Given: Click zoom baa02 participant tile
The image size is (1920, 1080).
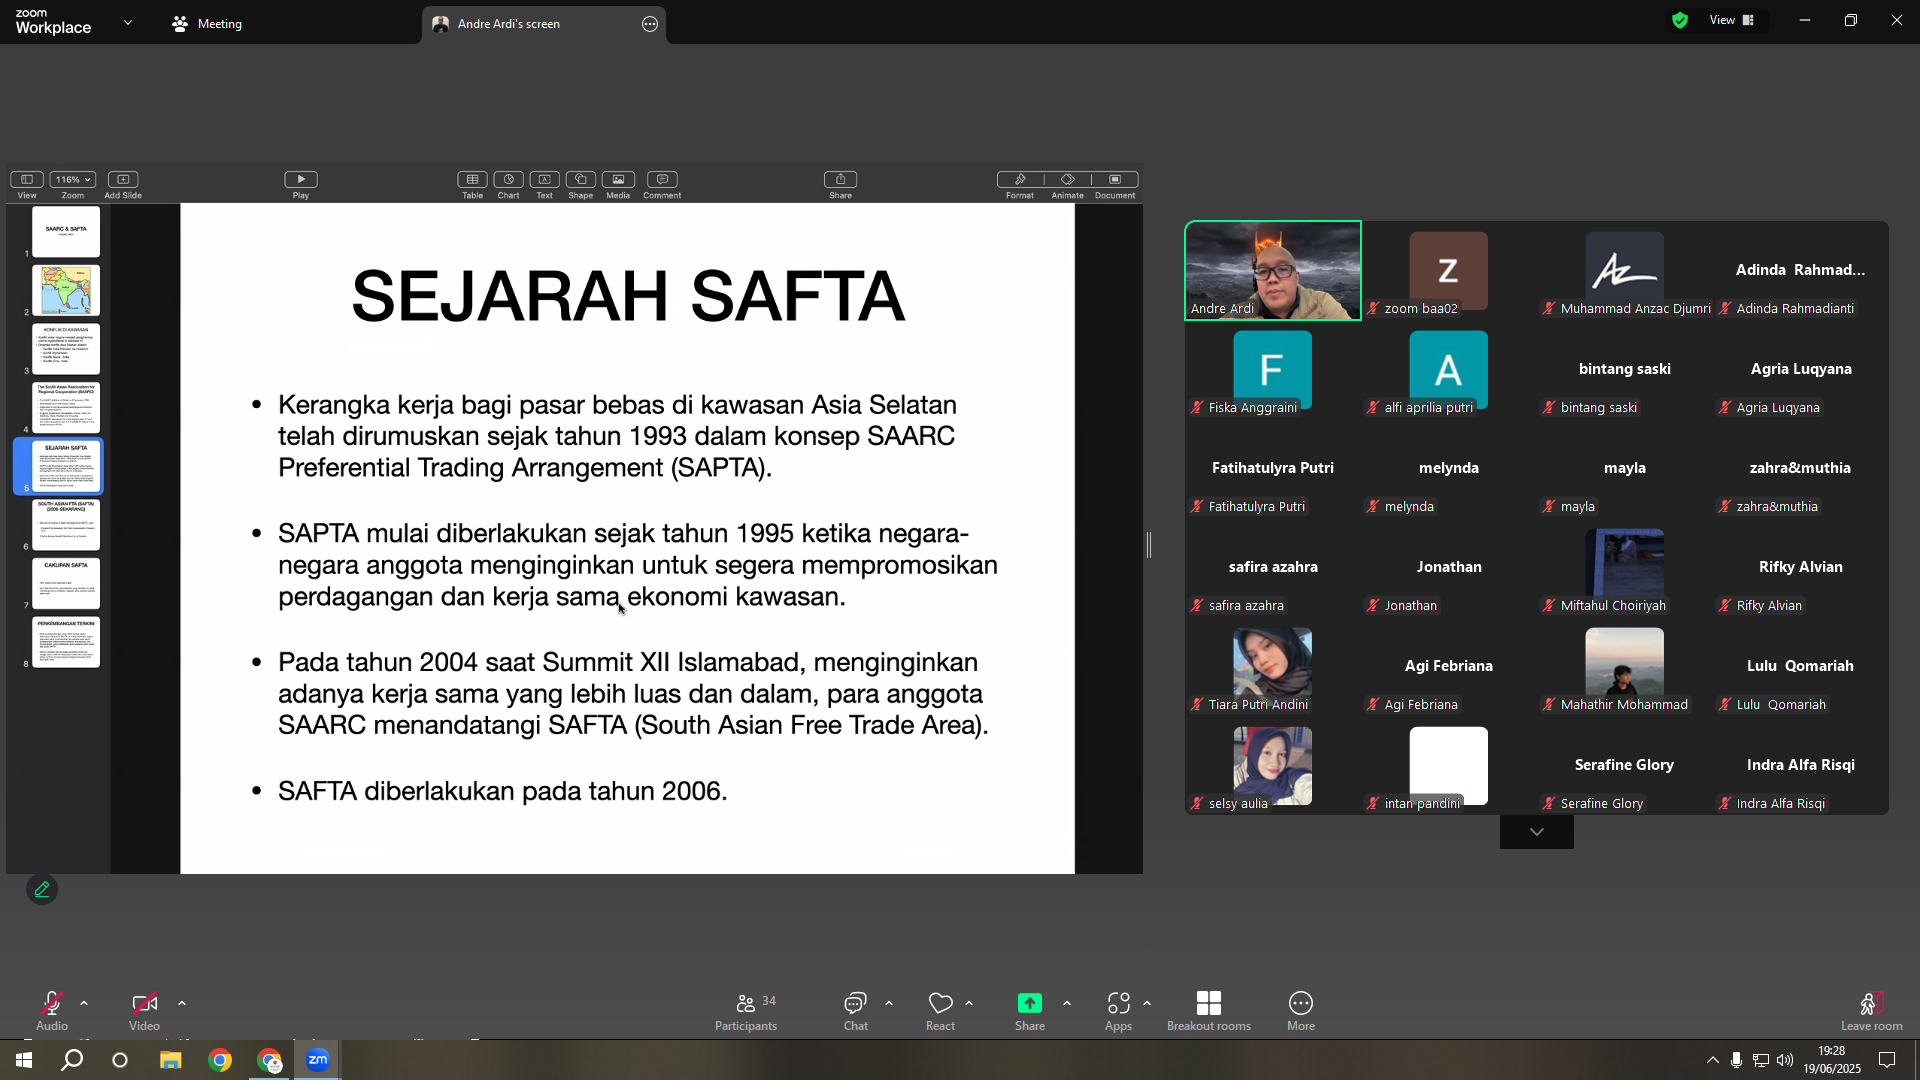Looking at the screenshot, I should click(x=1449, y=270).
